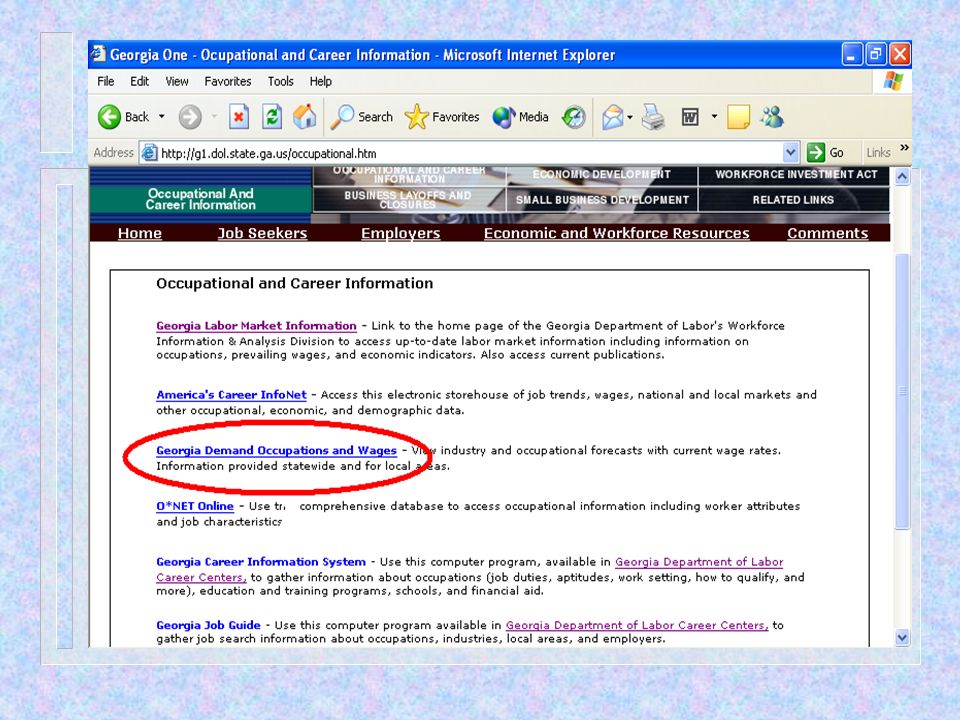Open the Back history dropdown arrow
Image resolution: width=960 pixels, height=720 pixels.
point(162,116)
